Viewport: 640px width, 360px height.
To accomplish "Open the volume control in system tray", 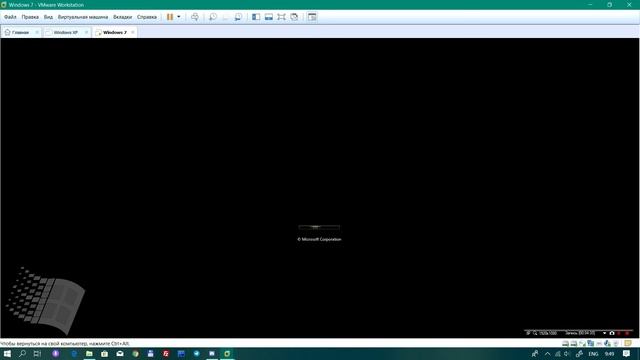I will tap(567, 354).
